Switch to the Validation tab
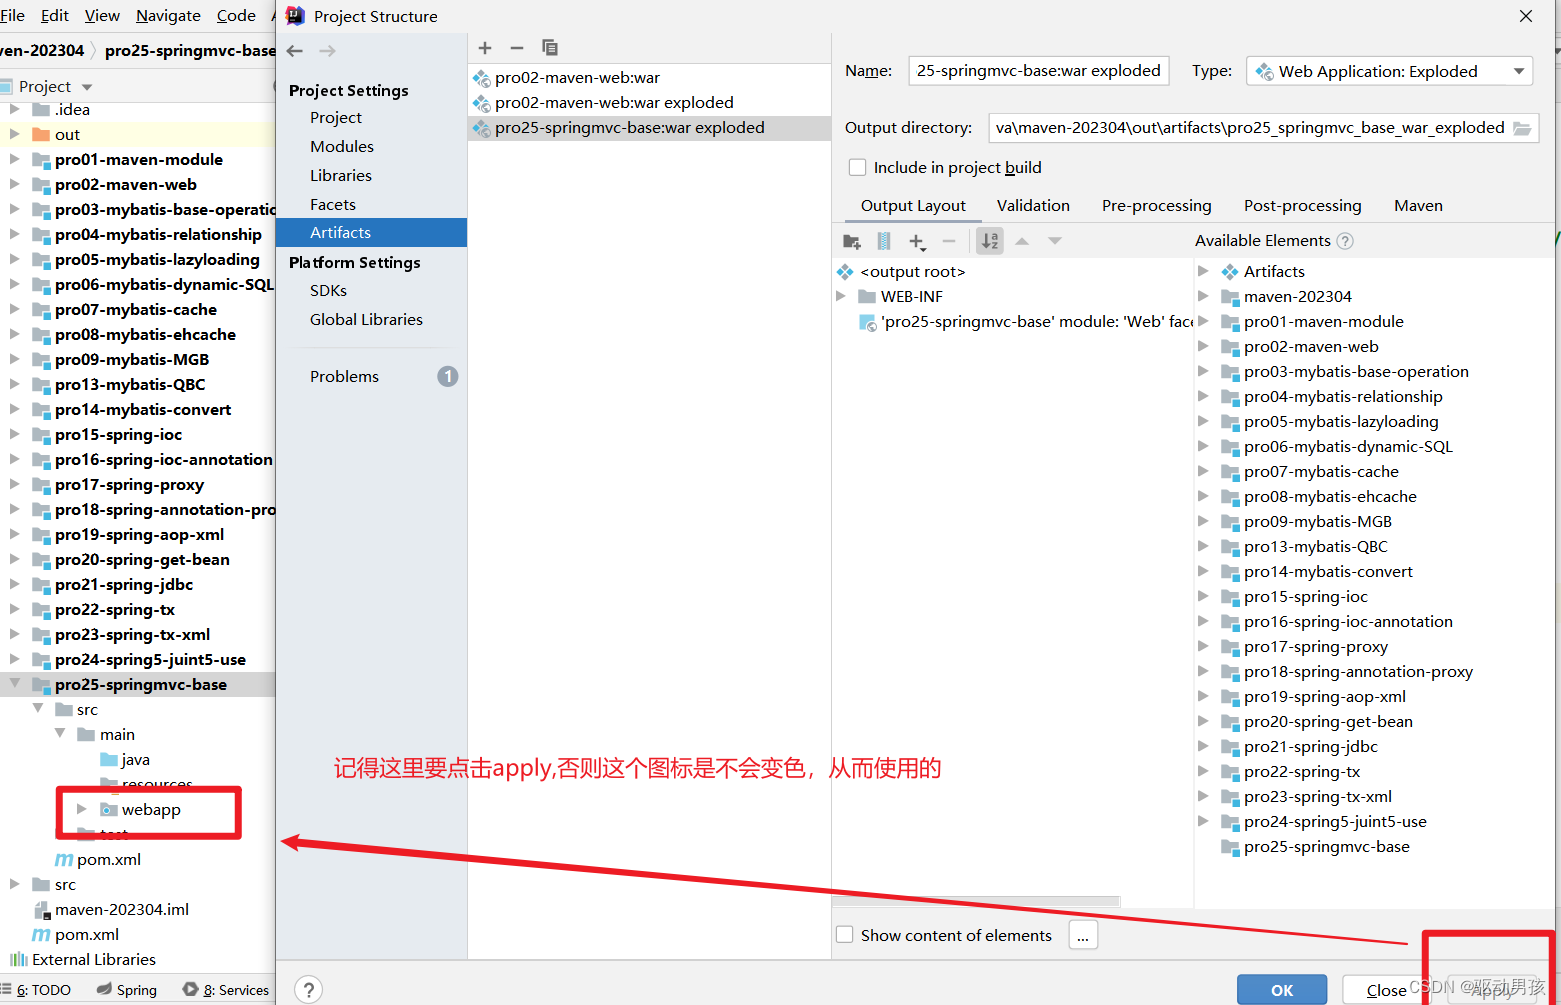Image resolution: width=1561 pixels, height=1005 pixels. click(1033, 205)
